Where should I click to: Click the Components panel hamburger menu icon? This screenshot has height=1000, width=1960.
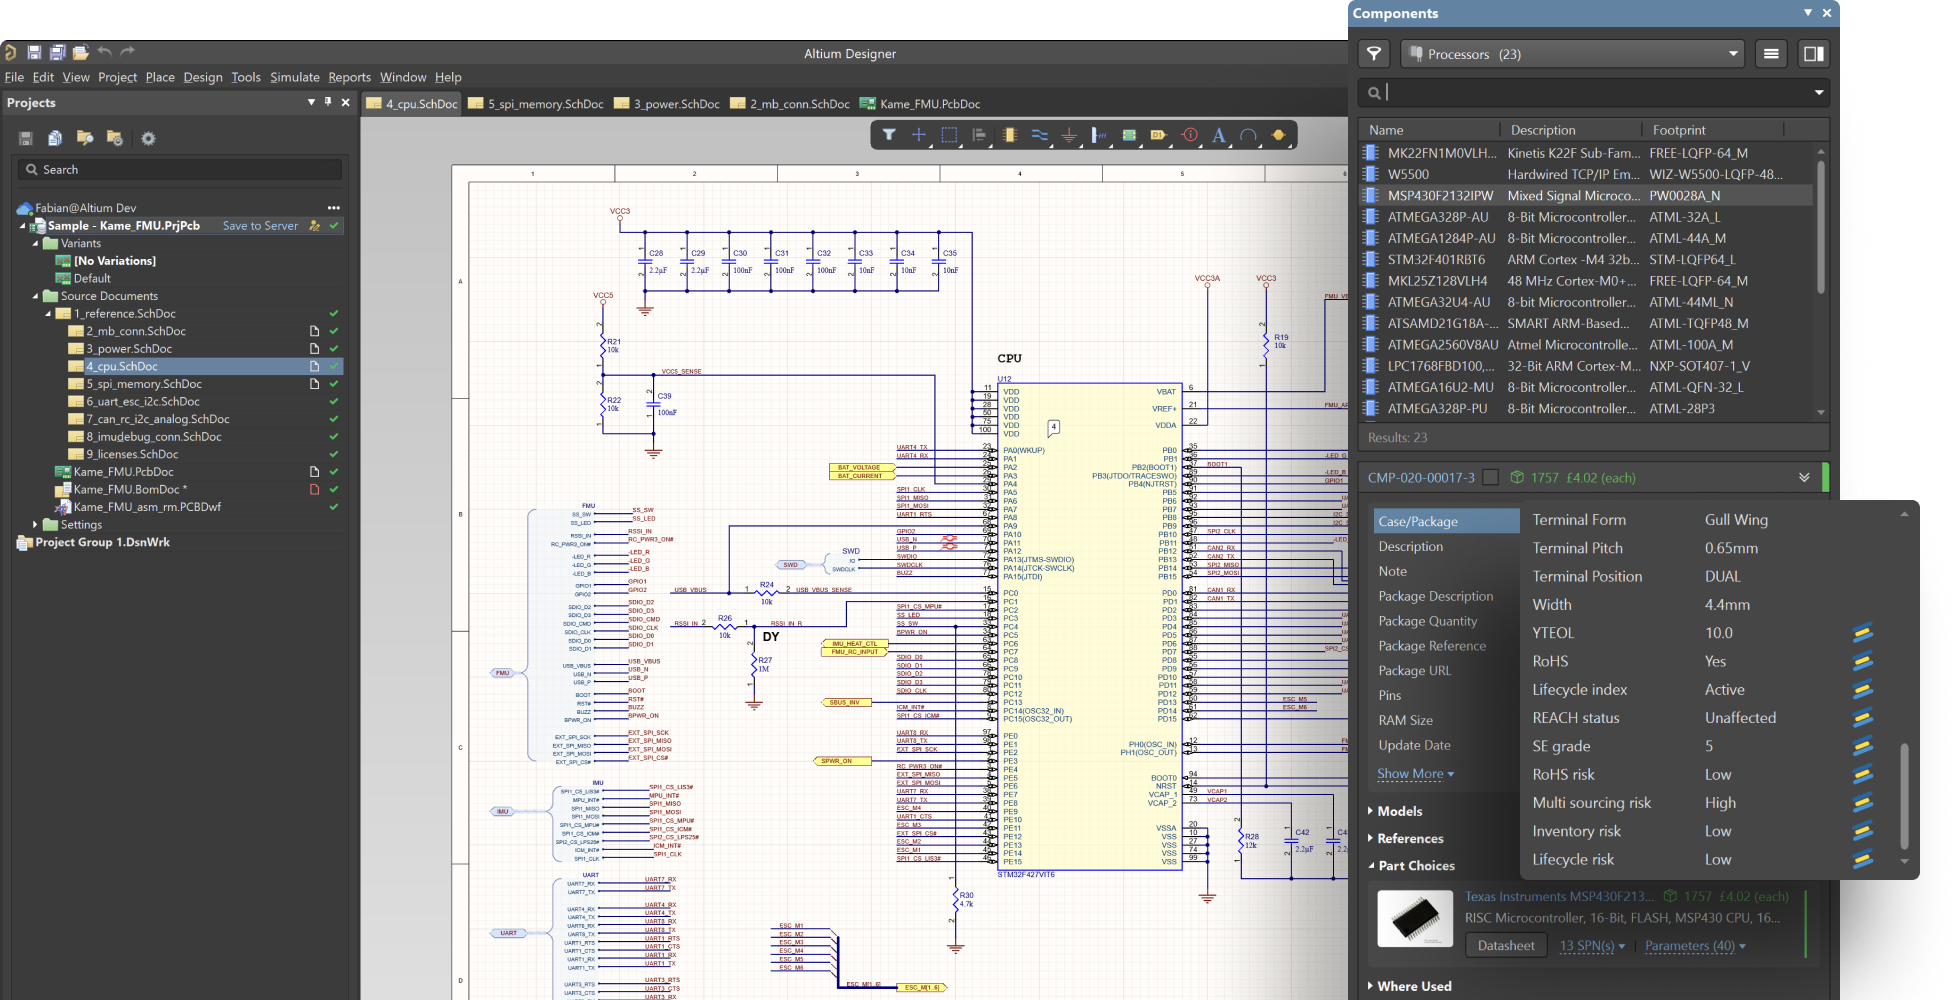[1770, 54]
